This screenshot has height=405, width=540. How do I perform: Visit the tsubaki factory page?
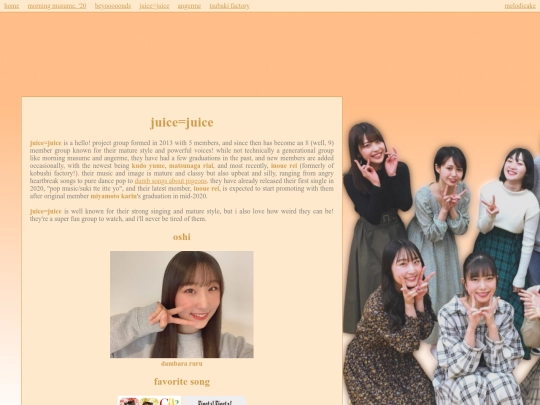229,6
